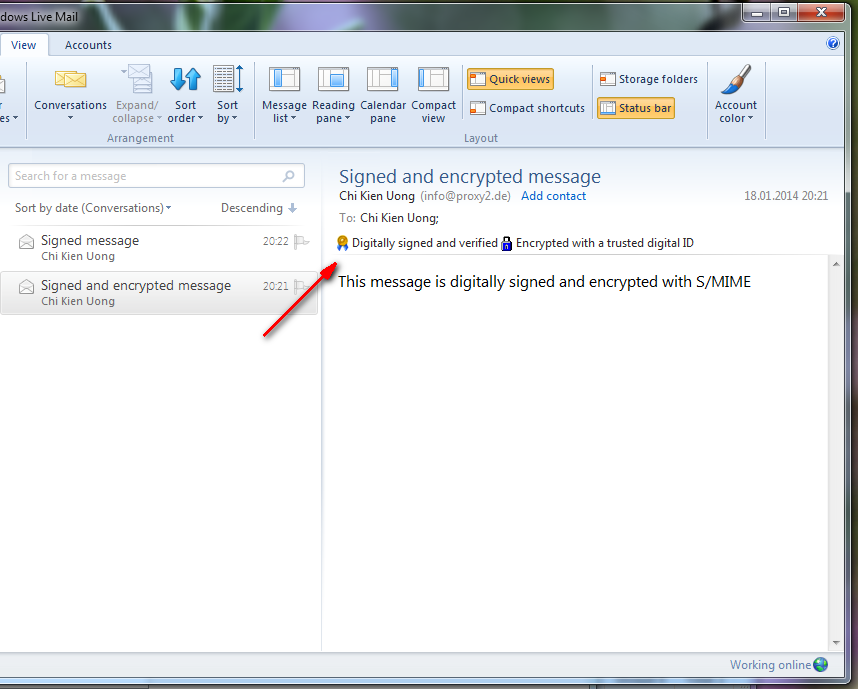Viewport: 858px width, 689px height.
Task: Click the Help question mark icon
Action: [x=833, y=43]
